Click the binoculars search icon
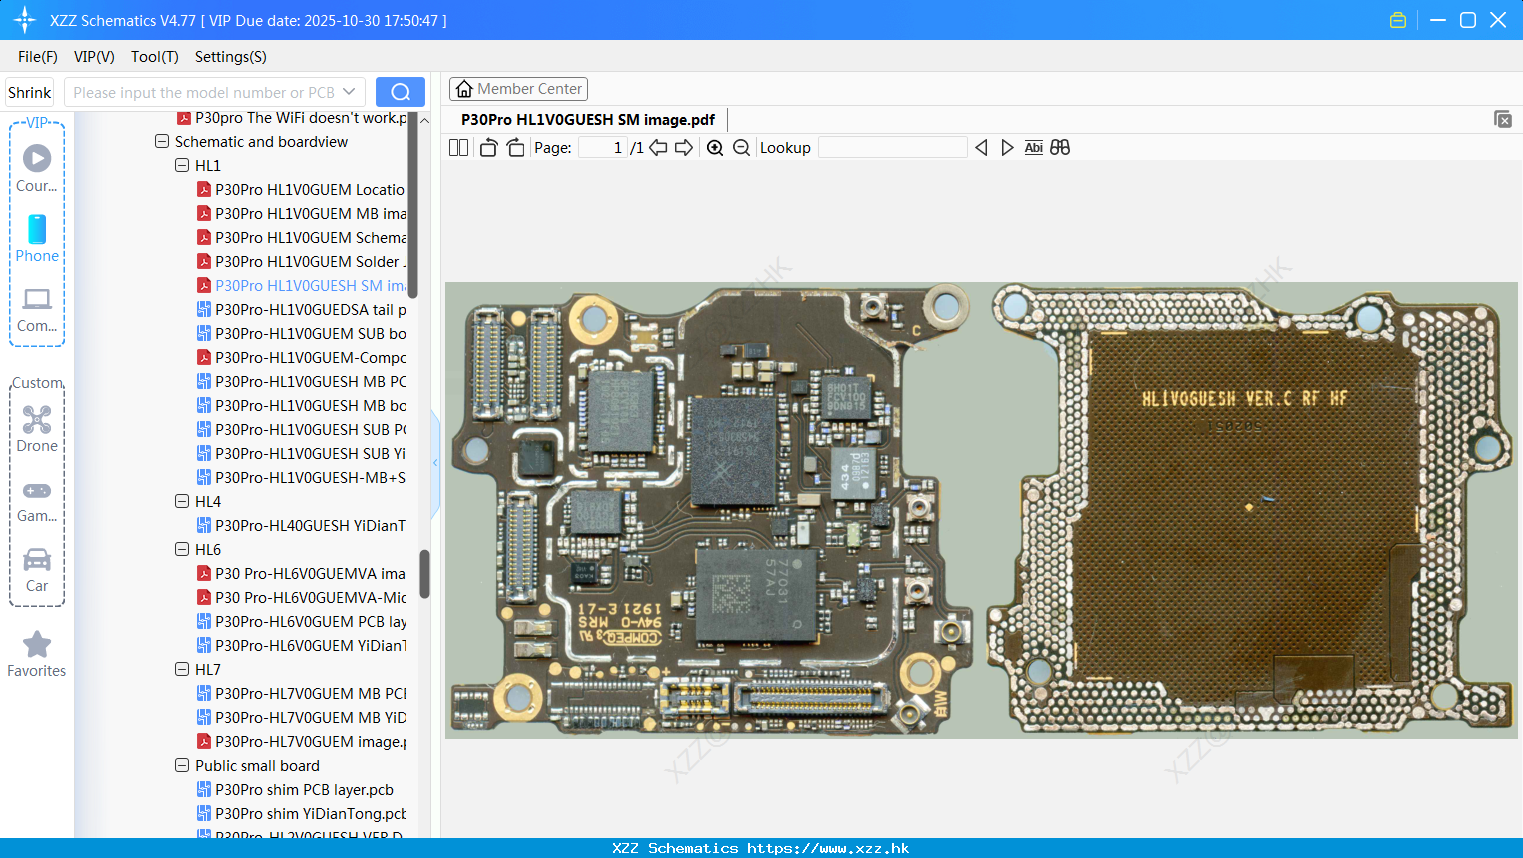Viewport: 1523px width, 858px height. coord(1060,148)
